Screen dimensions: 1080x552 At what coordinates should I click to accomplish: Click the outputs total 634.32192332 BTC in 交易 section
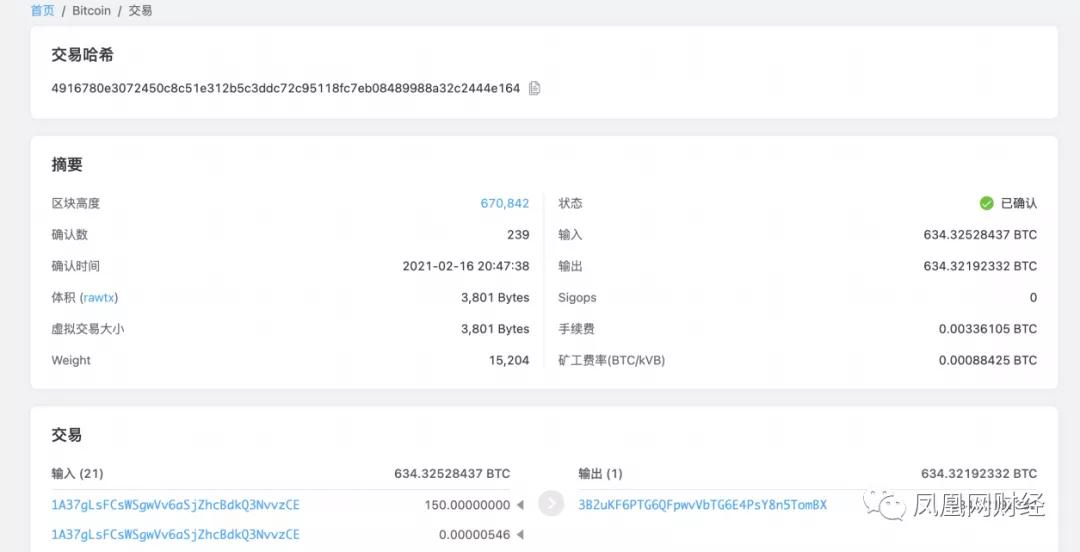979,473
